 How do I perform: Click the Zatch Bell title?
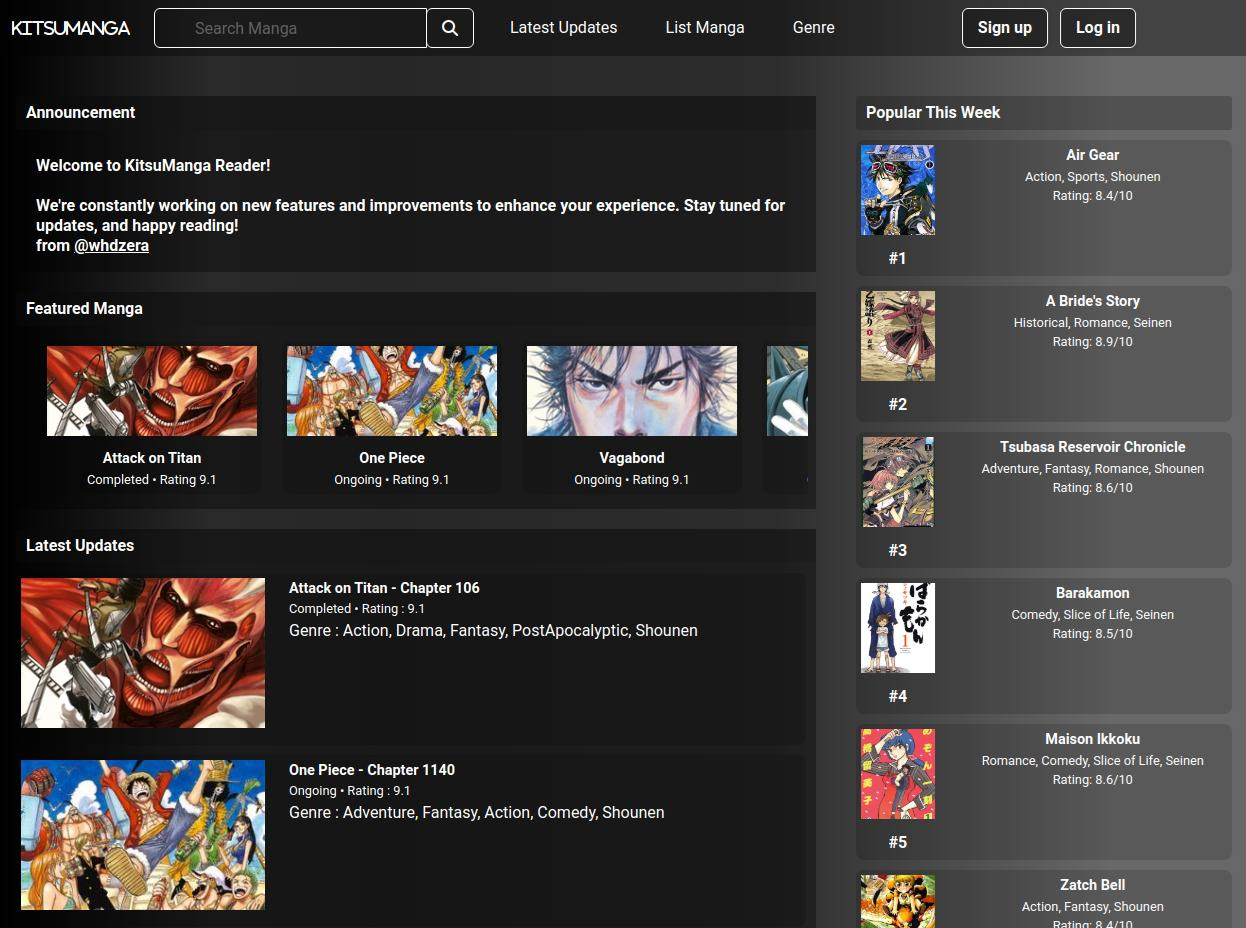pos(1092,885)
